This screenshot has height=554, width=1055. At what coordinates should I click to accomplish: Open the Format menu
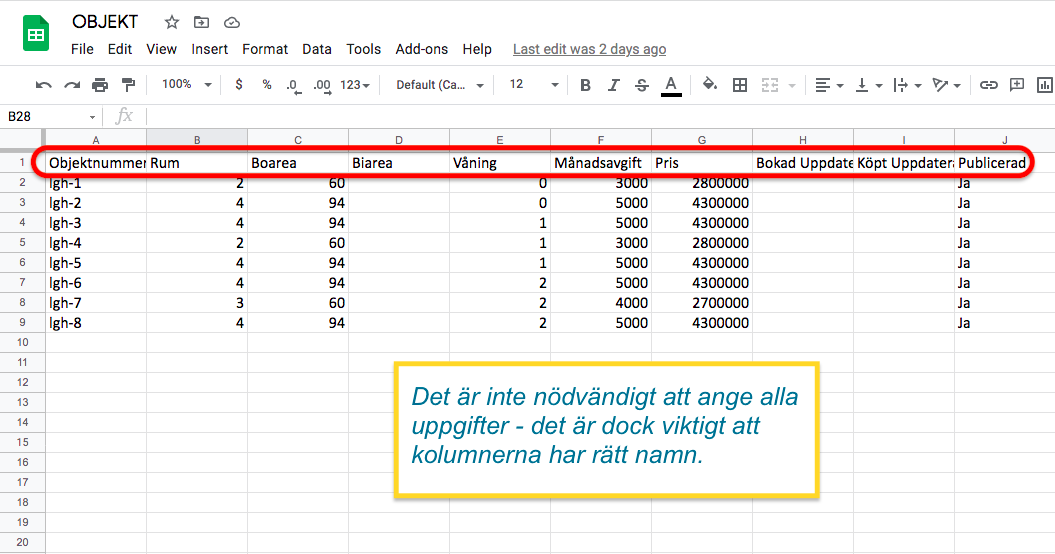pos(265,49)
